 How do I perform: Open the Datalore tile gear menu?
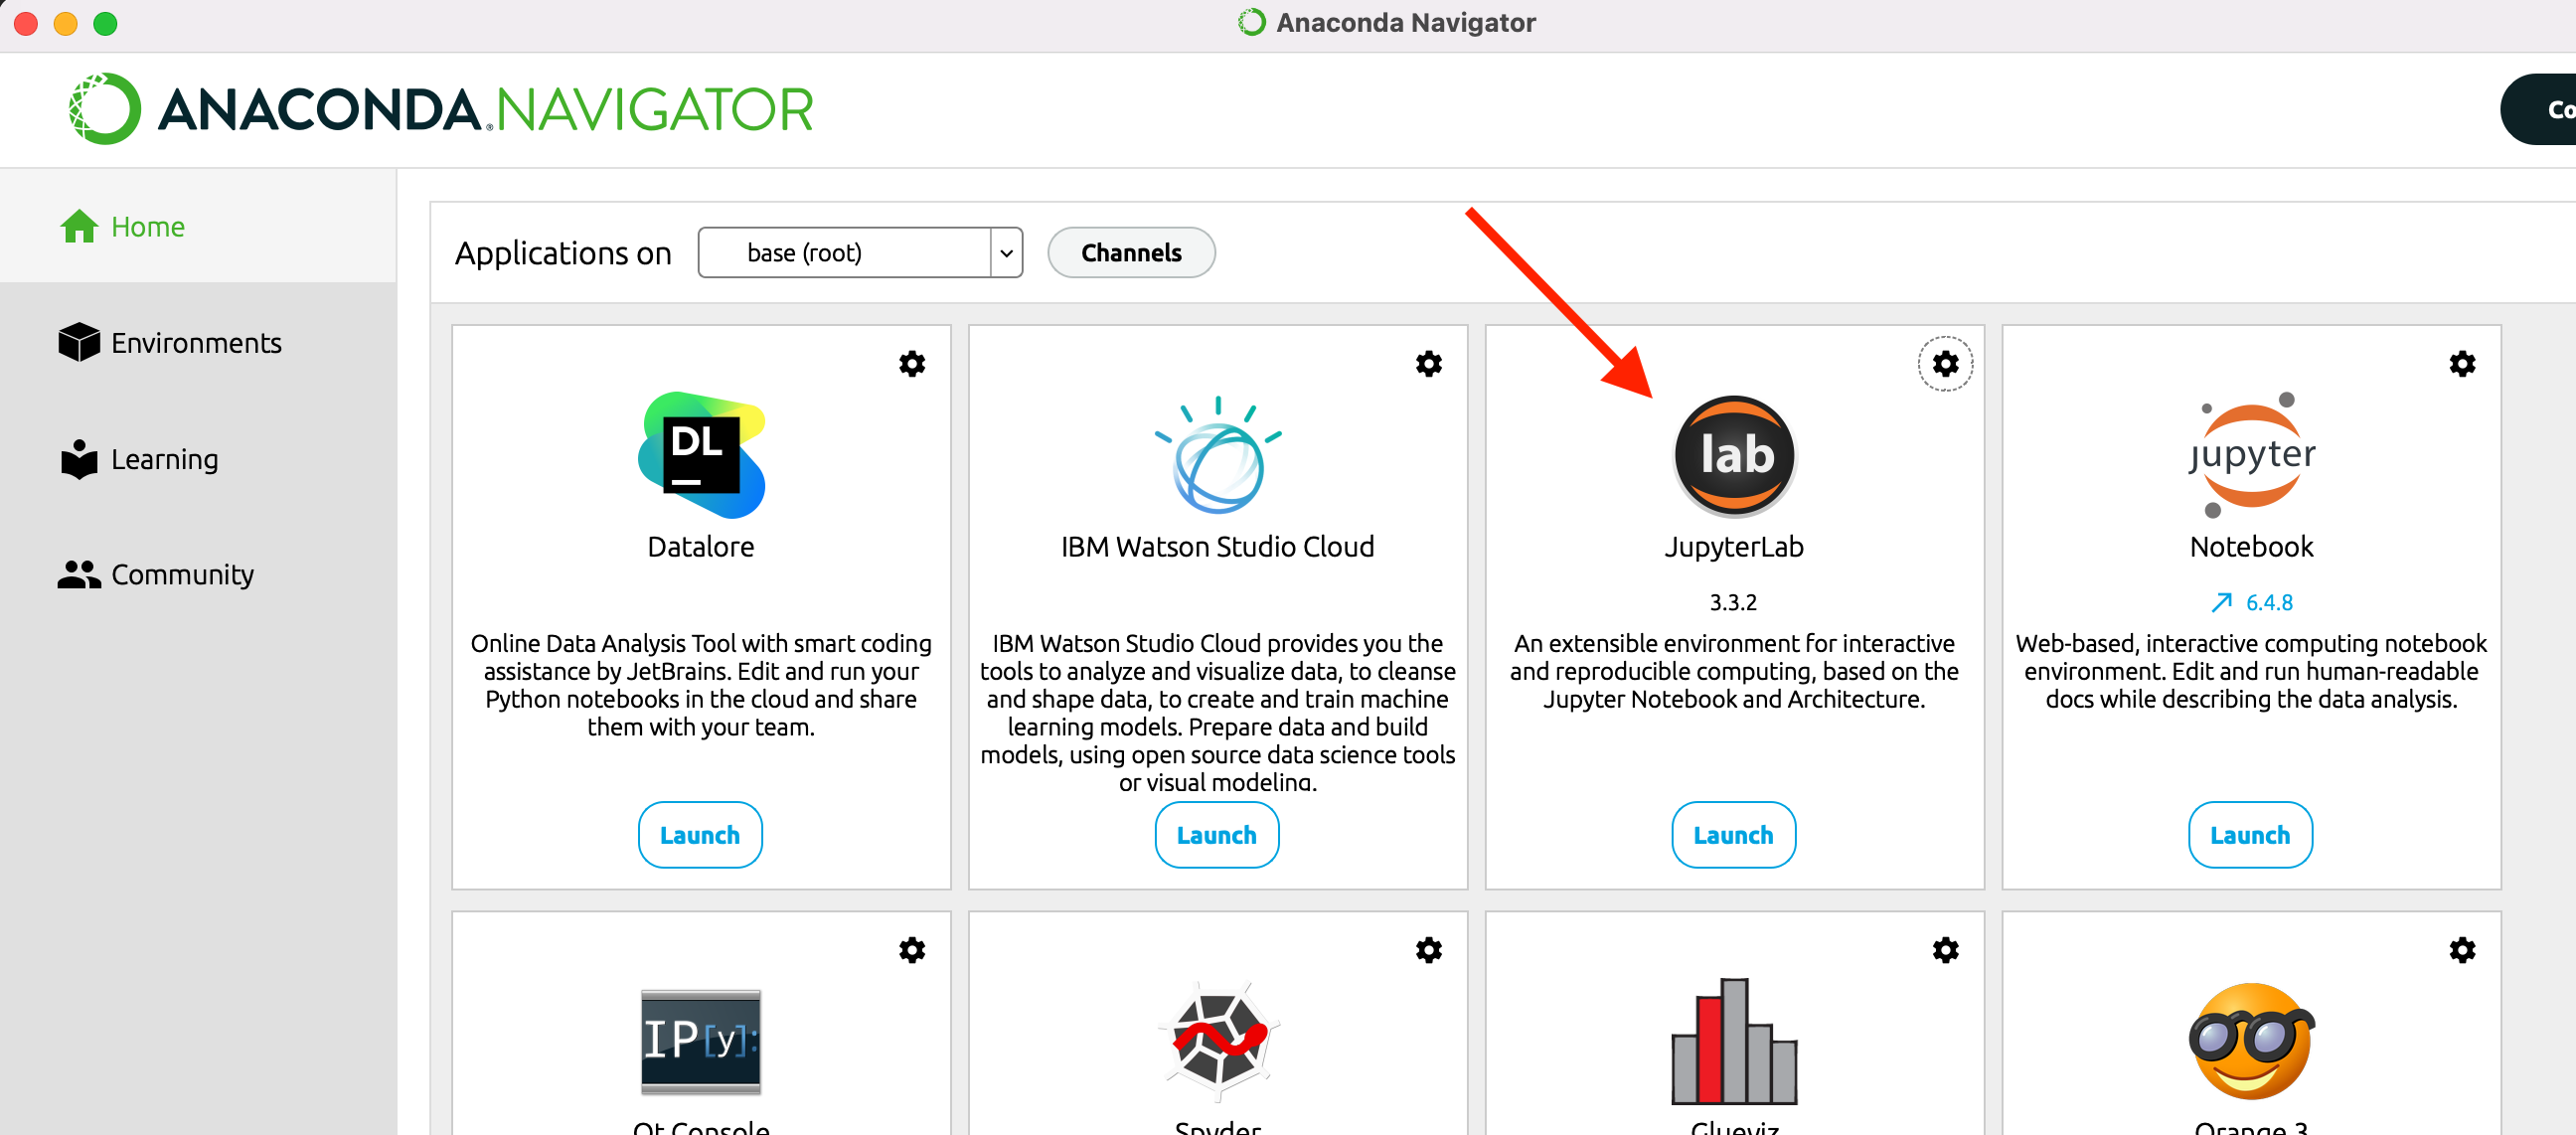tap(912, 363)
